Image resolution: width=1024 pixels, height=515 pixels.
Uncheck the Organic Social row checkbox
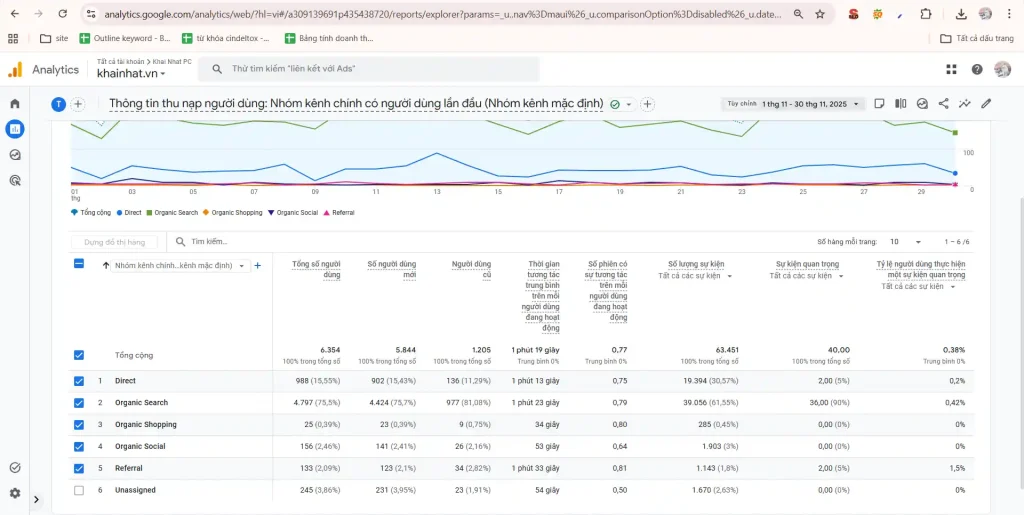pyautogui.click(x=79, y=446)
